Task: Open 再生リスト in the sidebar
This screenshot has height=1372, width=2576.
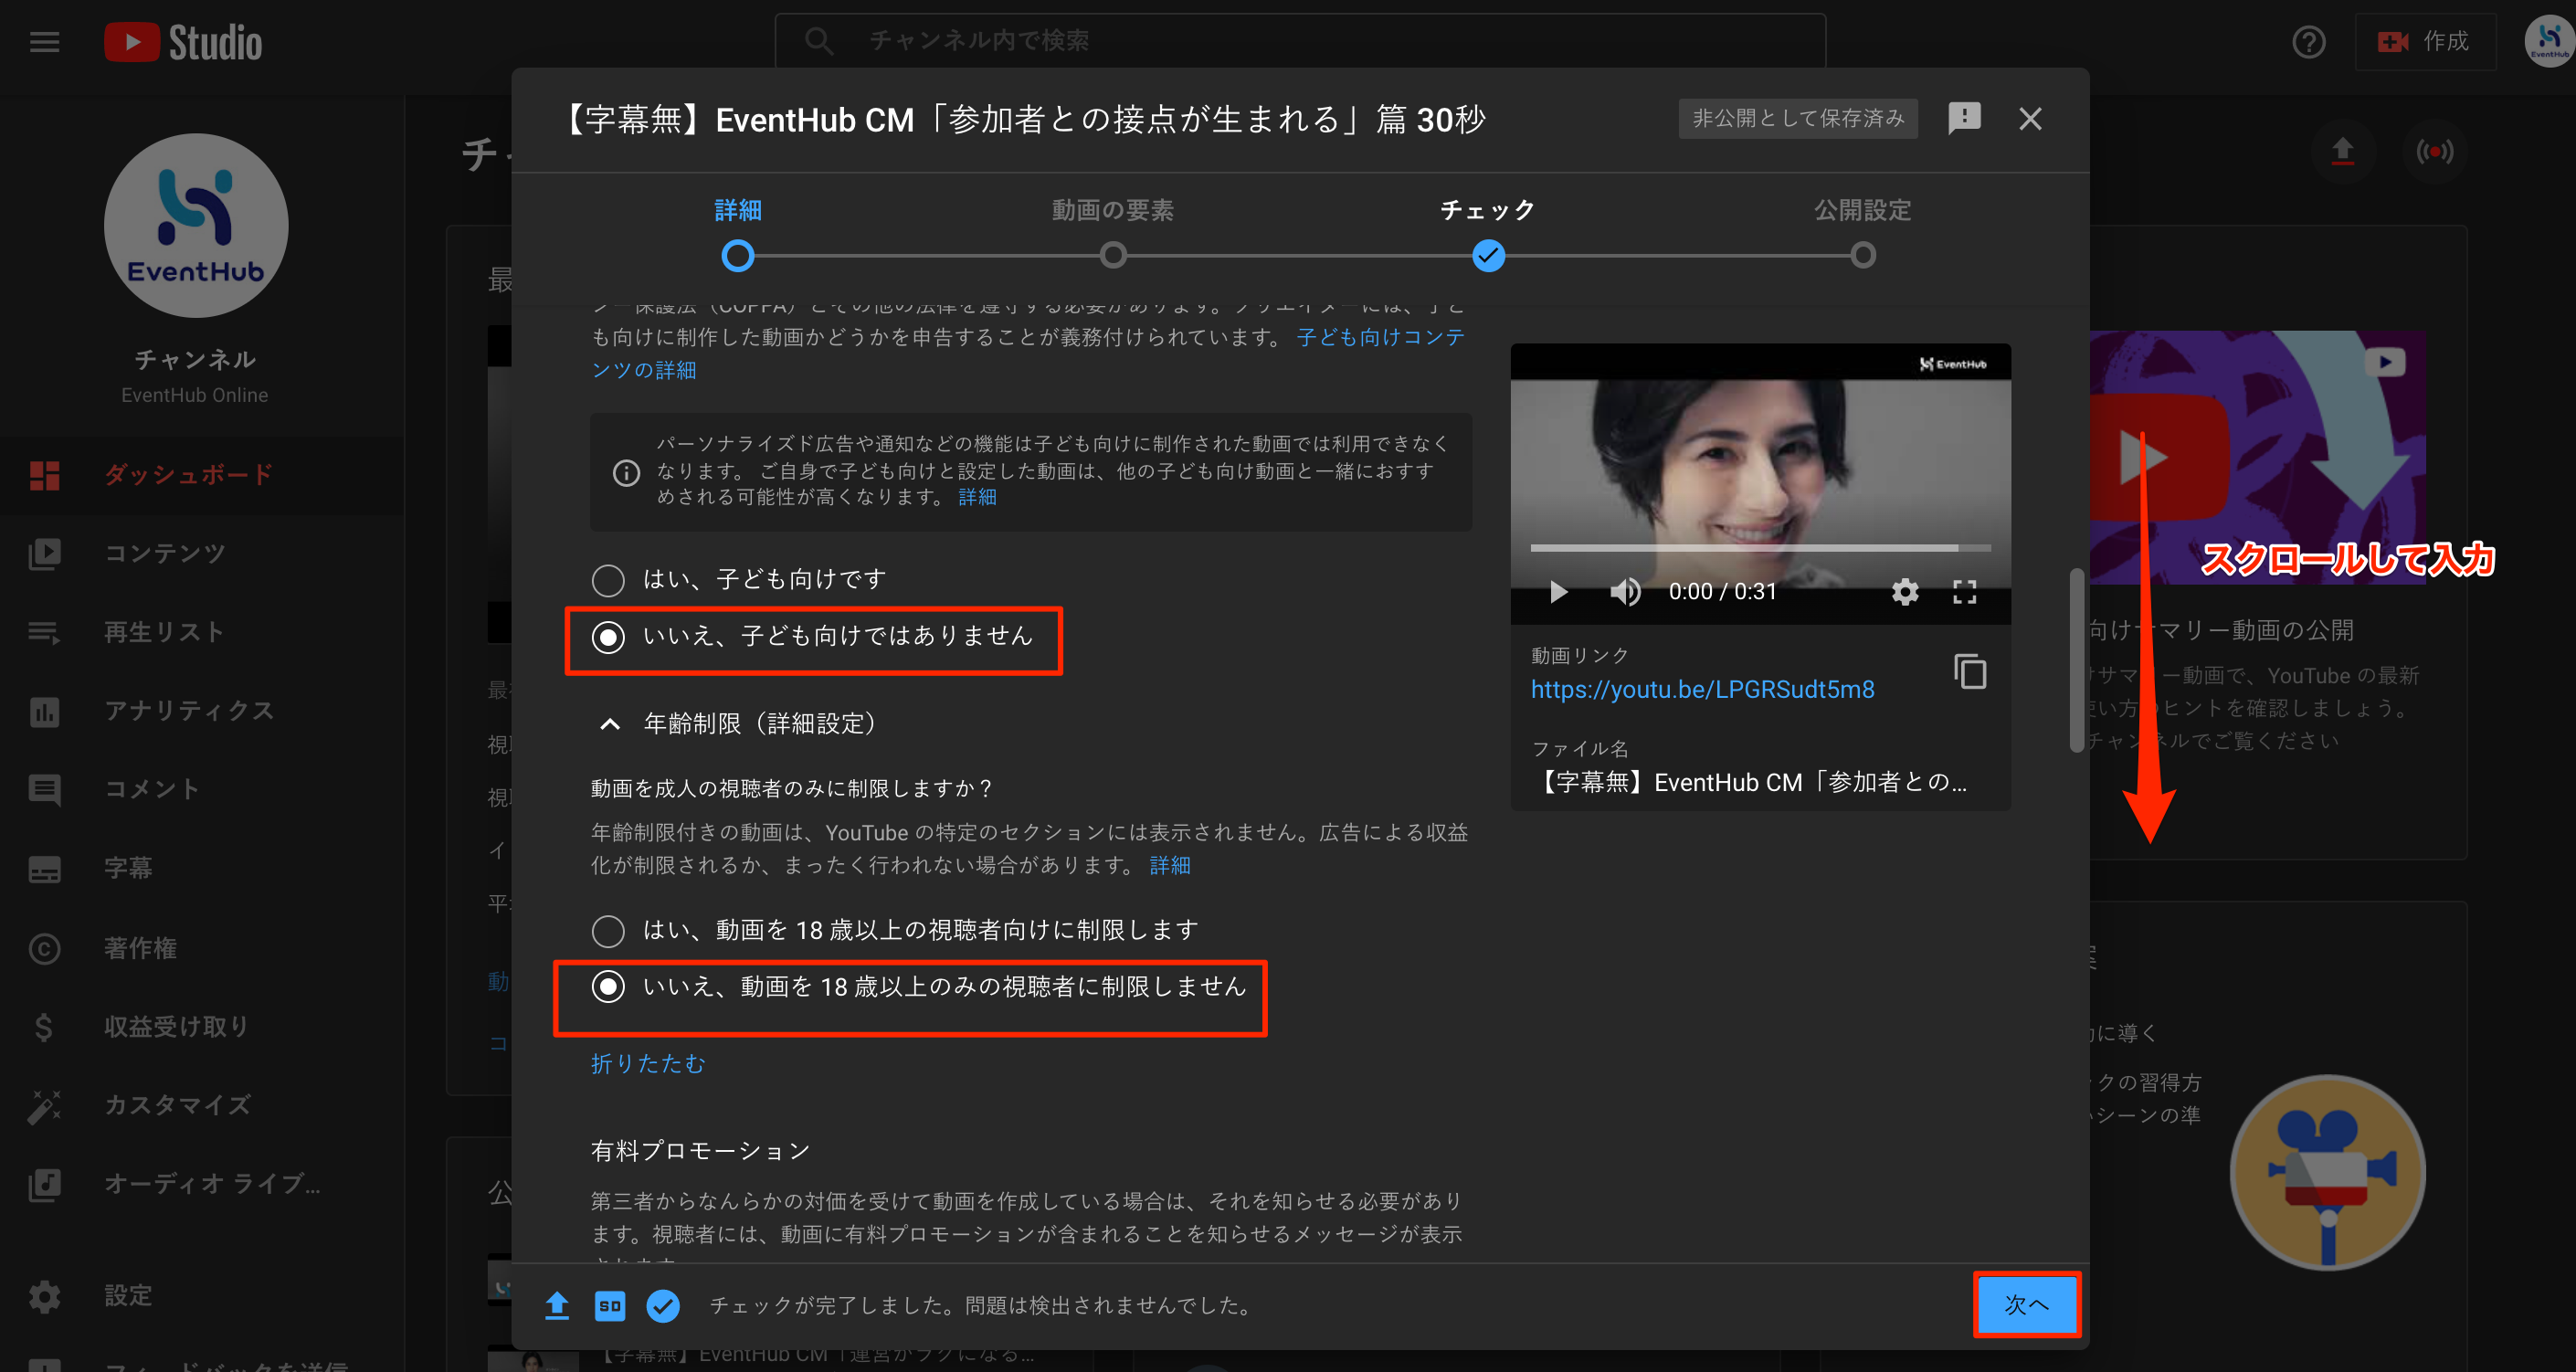Action: click(202, 632)
